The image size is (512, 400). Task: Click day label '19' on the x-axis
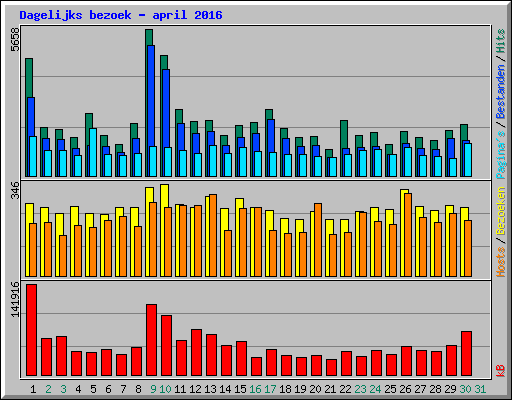click(x=300, y=389)
